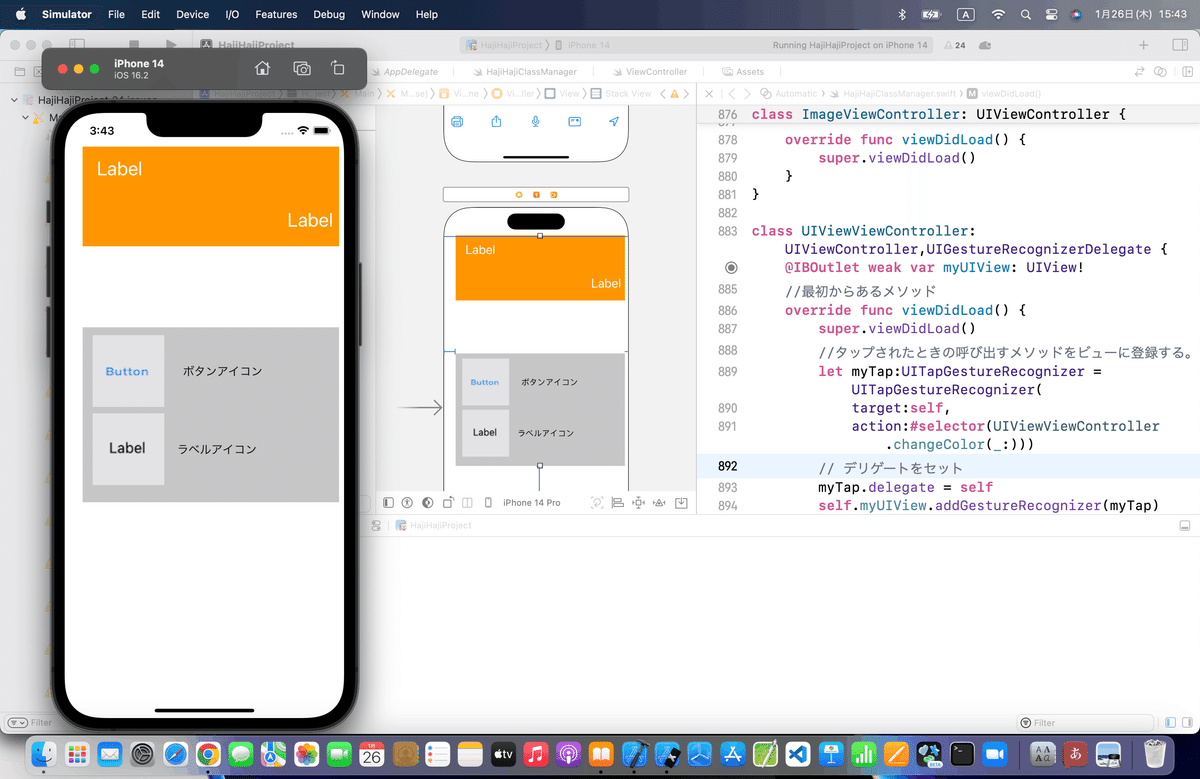
Task: Switch to the ViewController editor tab
Action: 648,72
